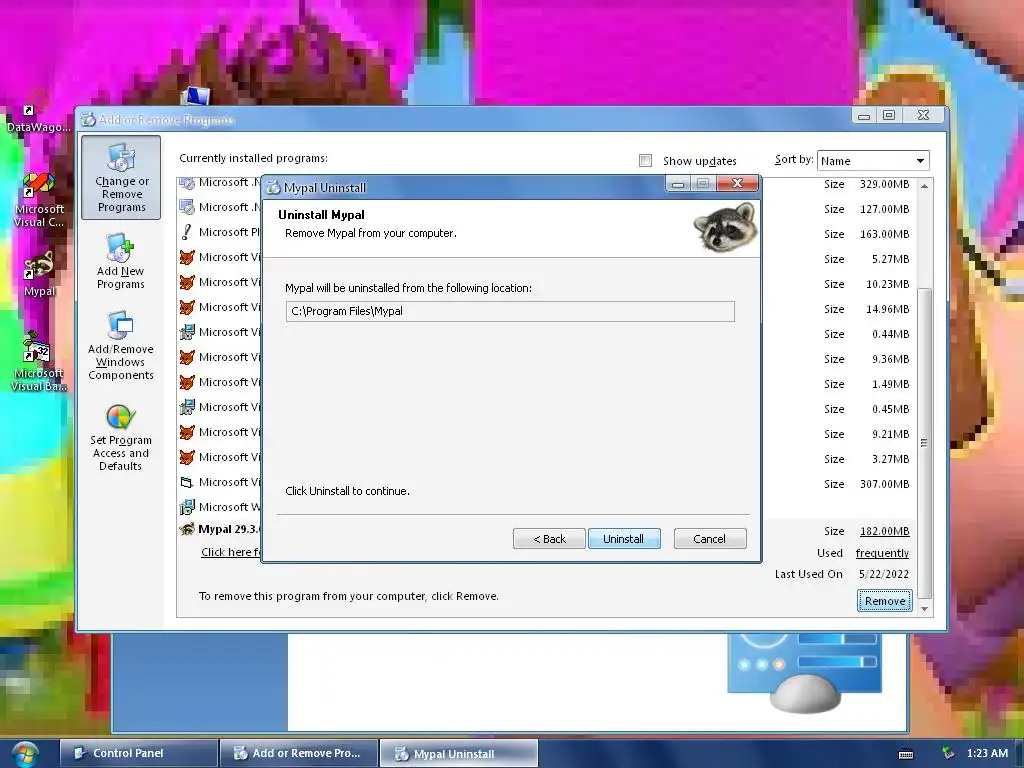The width and height of the screenshot is (1024, 768).
Task: Click icon of Microsoft entry sized 1.49MB
Action: point(187,381)
